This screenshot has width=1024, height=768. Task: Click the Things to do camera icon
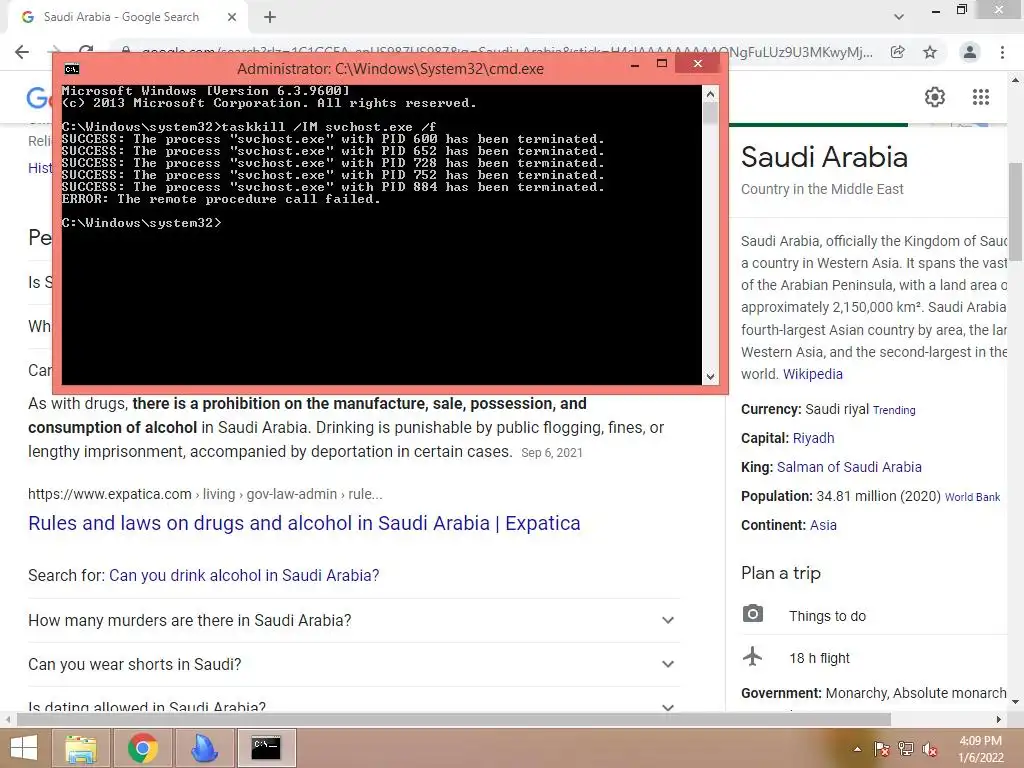tap(752, 614)
